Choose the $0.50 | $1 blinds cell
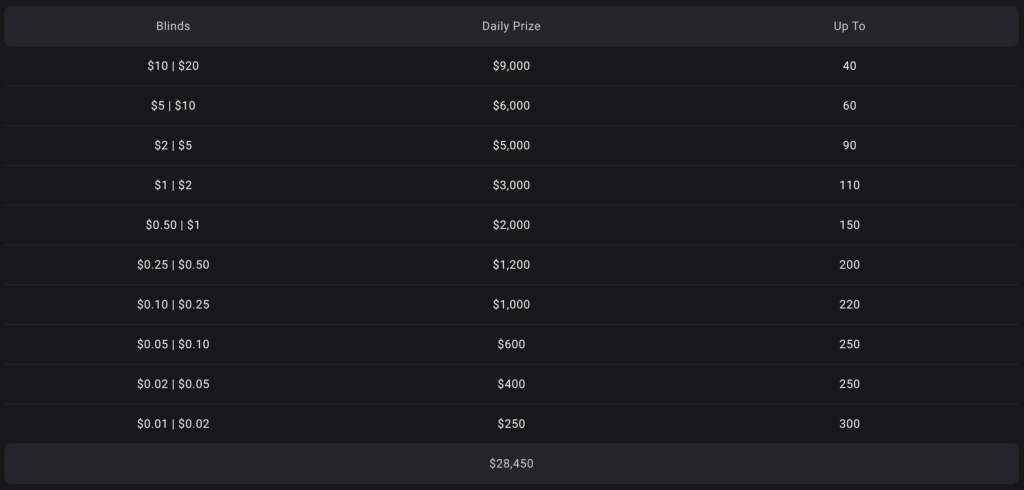Image resolution: width=1024 pixels, height=490 pixels. coord(173,225)
